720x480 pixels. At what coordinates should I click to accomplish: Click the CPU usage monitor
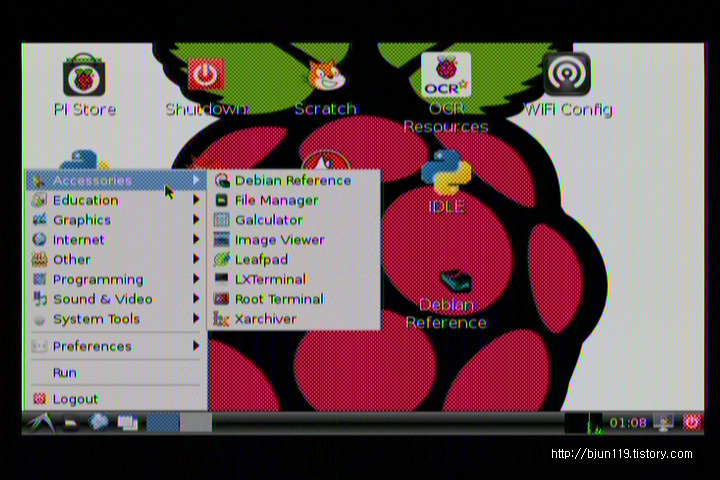[x=584, y=423]
